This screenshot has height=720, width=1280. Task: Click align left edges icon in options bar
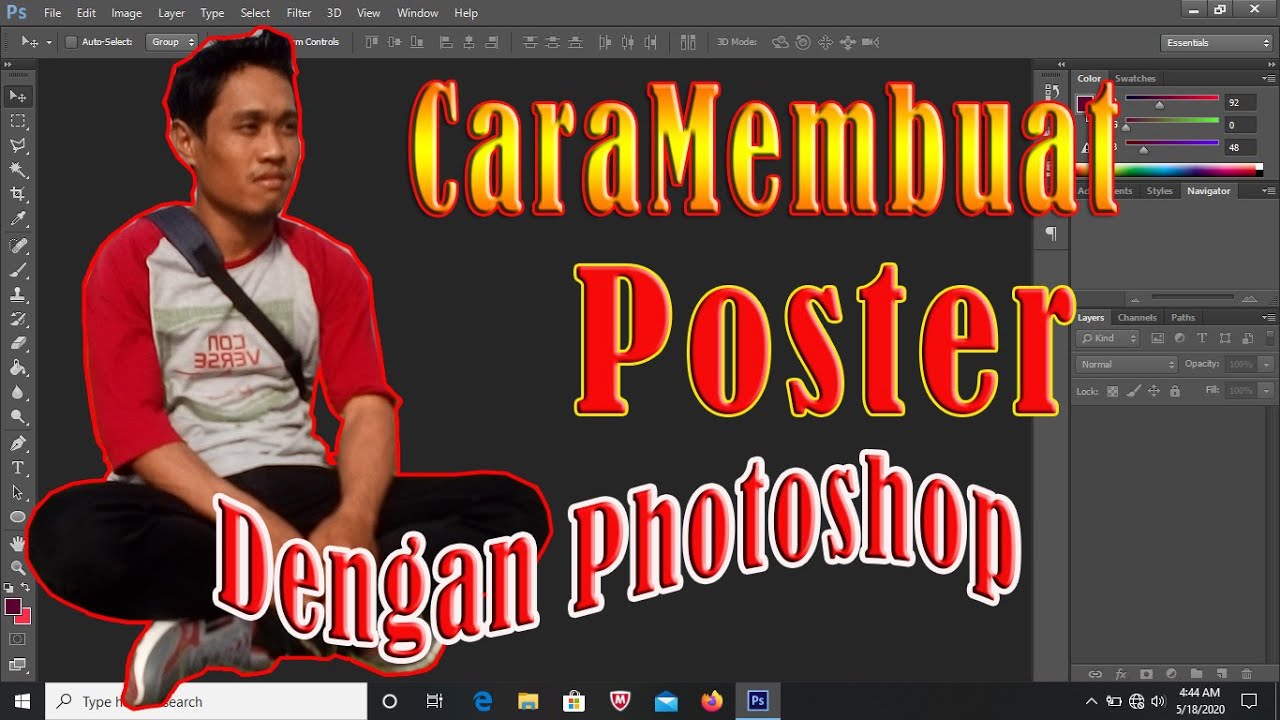(446, 42)
